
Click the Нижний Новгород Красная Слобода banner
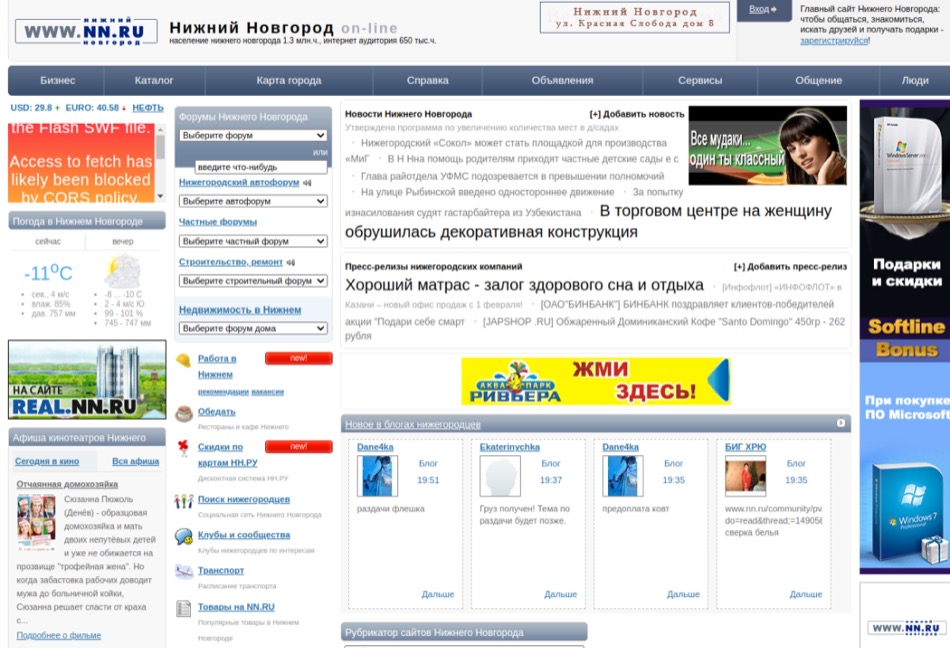click(x=634, y=18)
